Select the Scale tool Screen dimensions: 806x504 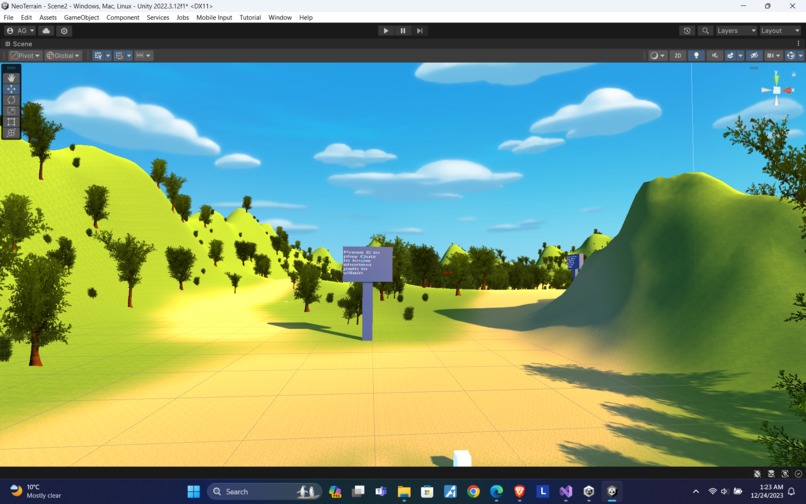(x=11, y=111)
